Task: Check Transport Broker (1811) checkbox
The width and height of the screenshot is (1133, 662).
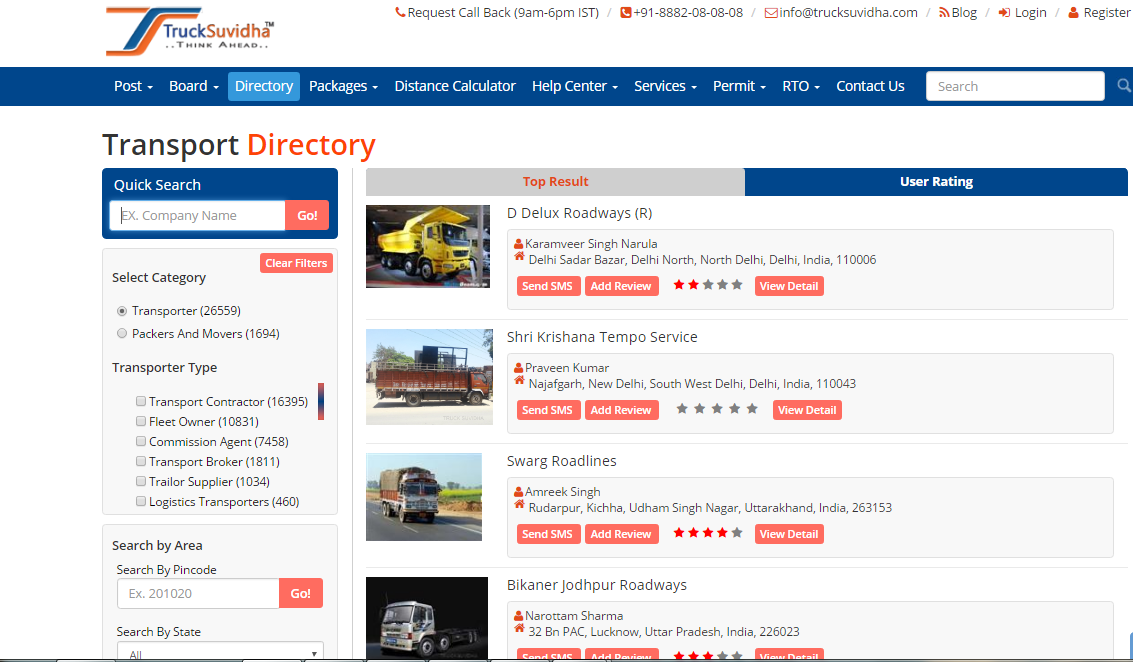Action: tap(141, 461)
